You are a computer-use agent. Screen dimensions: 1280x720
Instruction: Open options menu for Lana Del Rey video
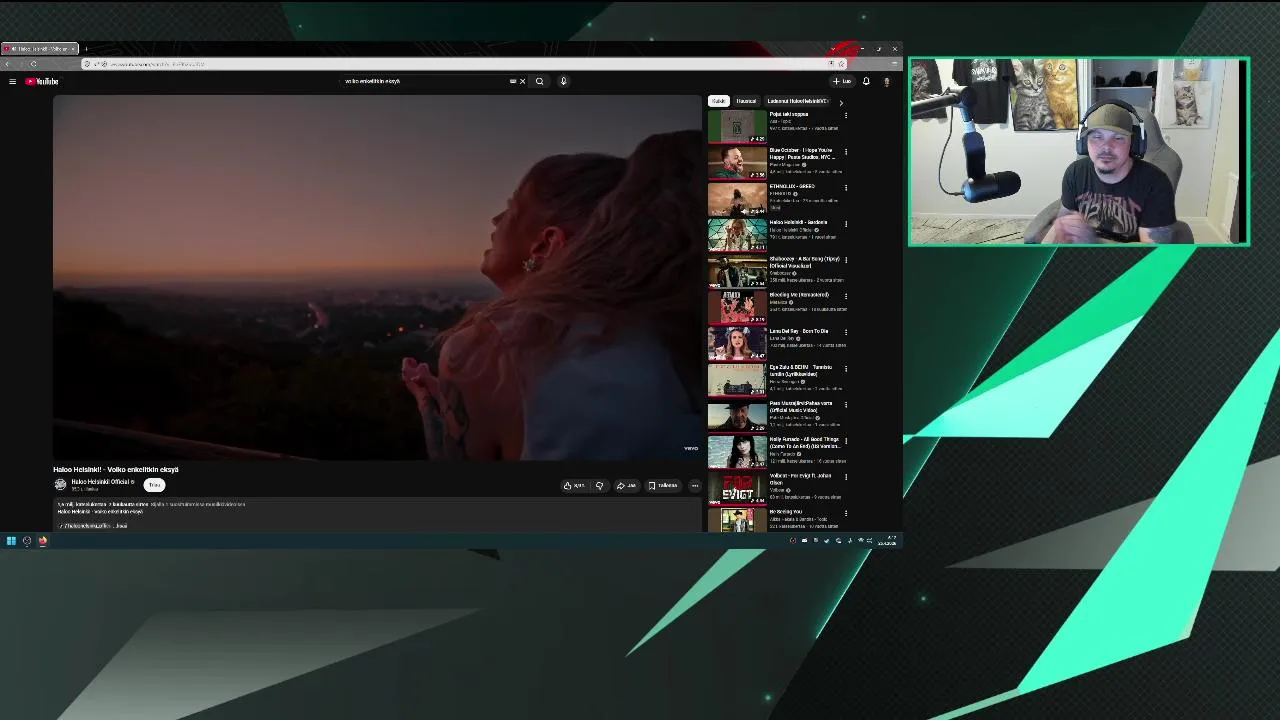pyautogui.click(x=846, y=332)
